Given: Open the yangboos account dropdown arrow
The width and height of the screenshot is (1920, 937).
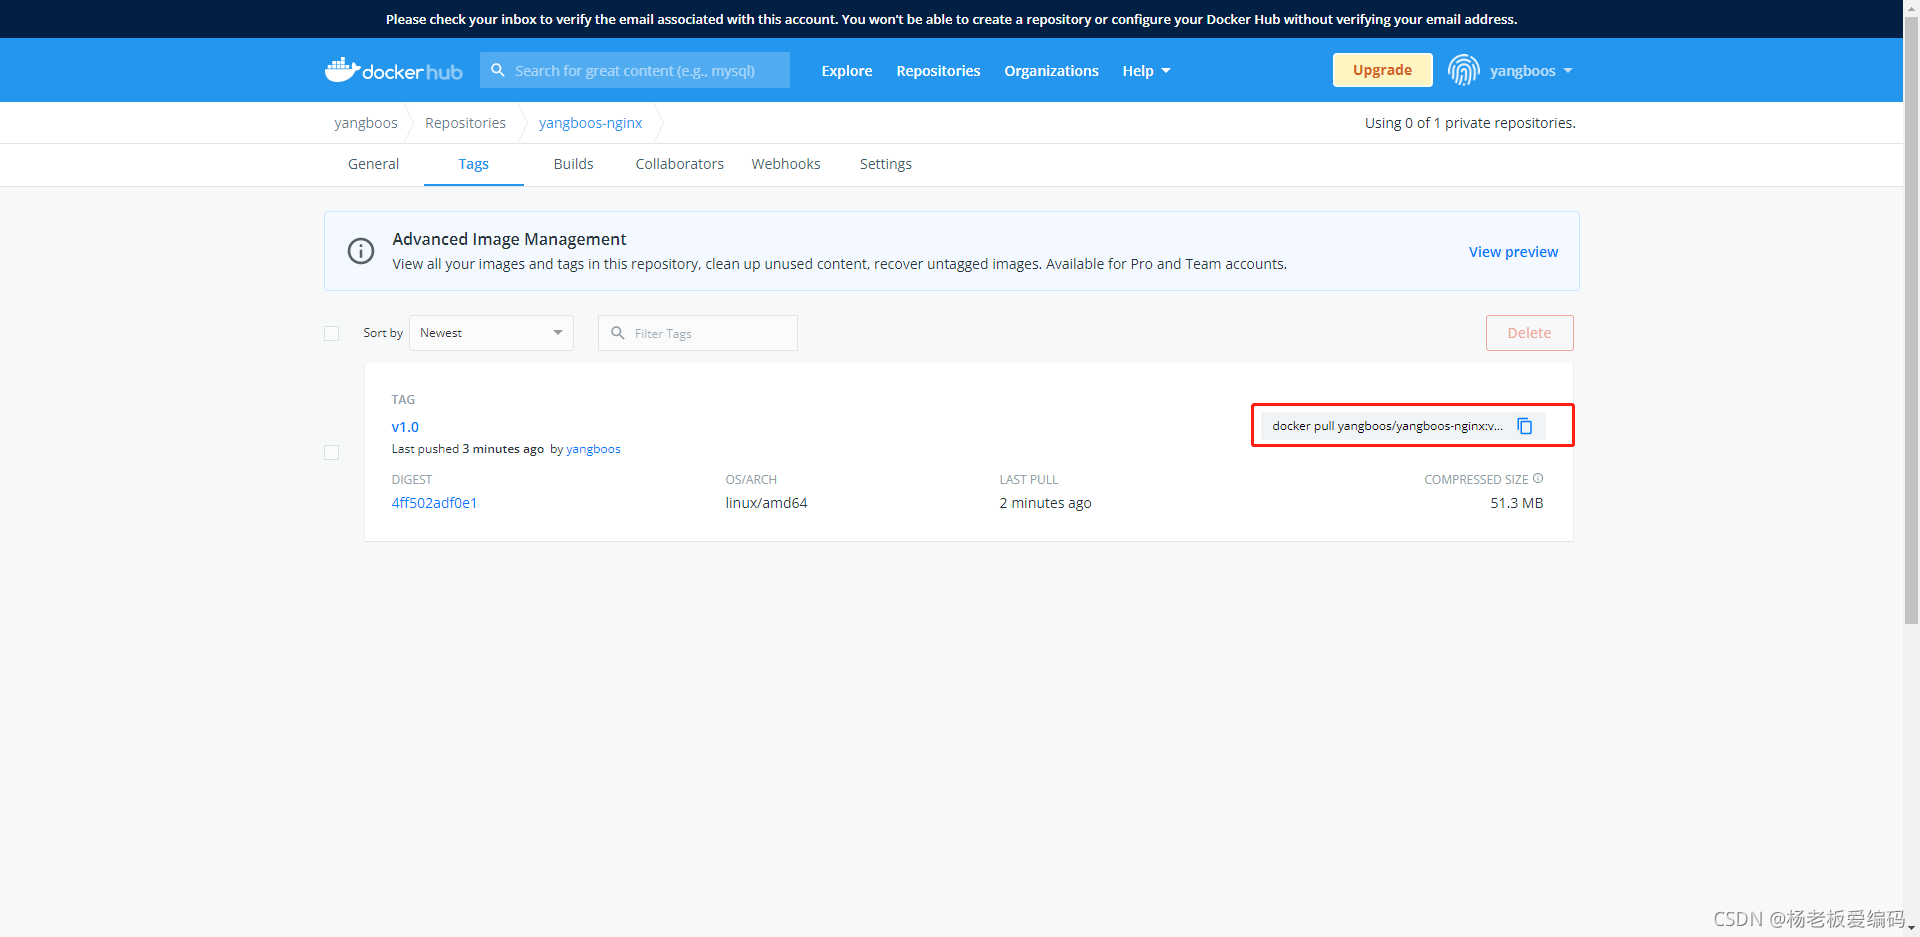Looking at the screenshot, I should (x=1568, y=71).
